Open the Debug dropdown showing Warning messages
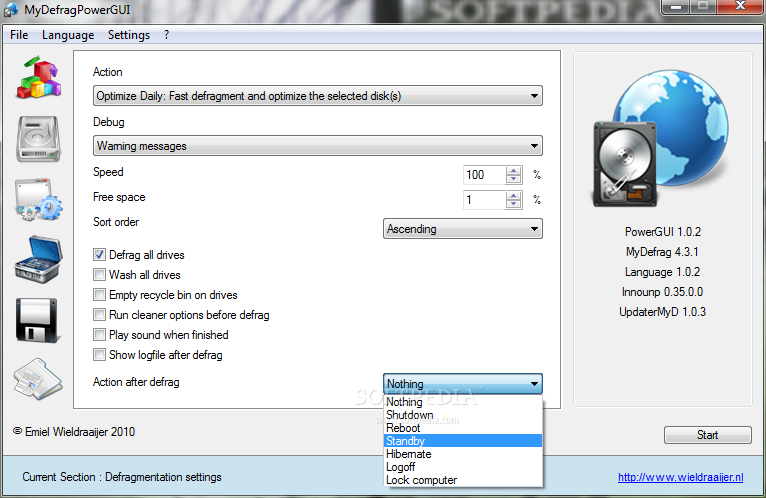The height and width of the screenshot is (498, 766). click(318, 146)
